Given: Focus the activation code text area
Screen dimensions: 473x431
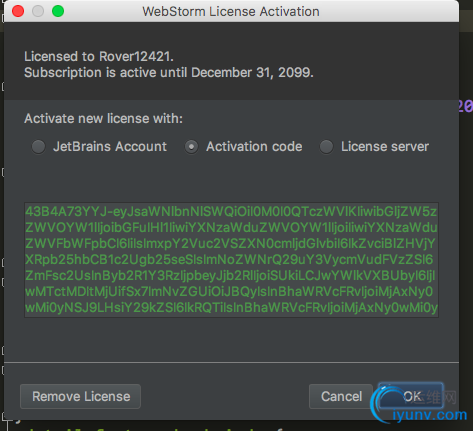Looking at the screenshot, I should [x=231, y=260].
